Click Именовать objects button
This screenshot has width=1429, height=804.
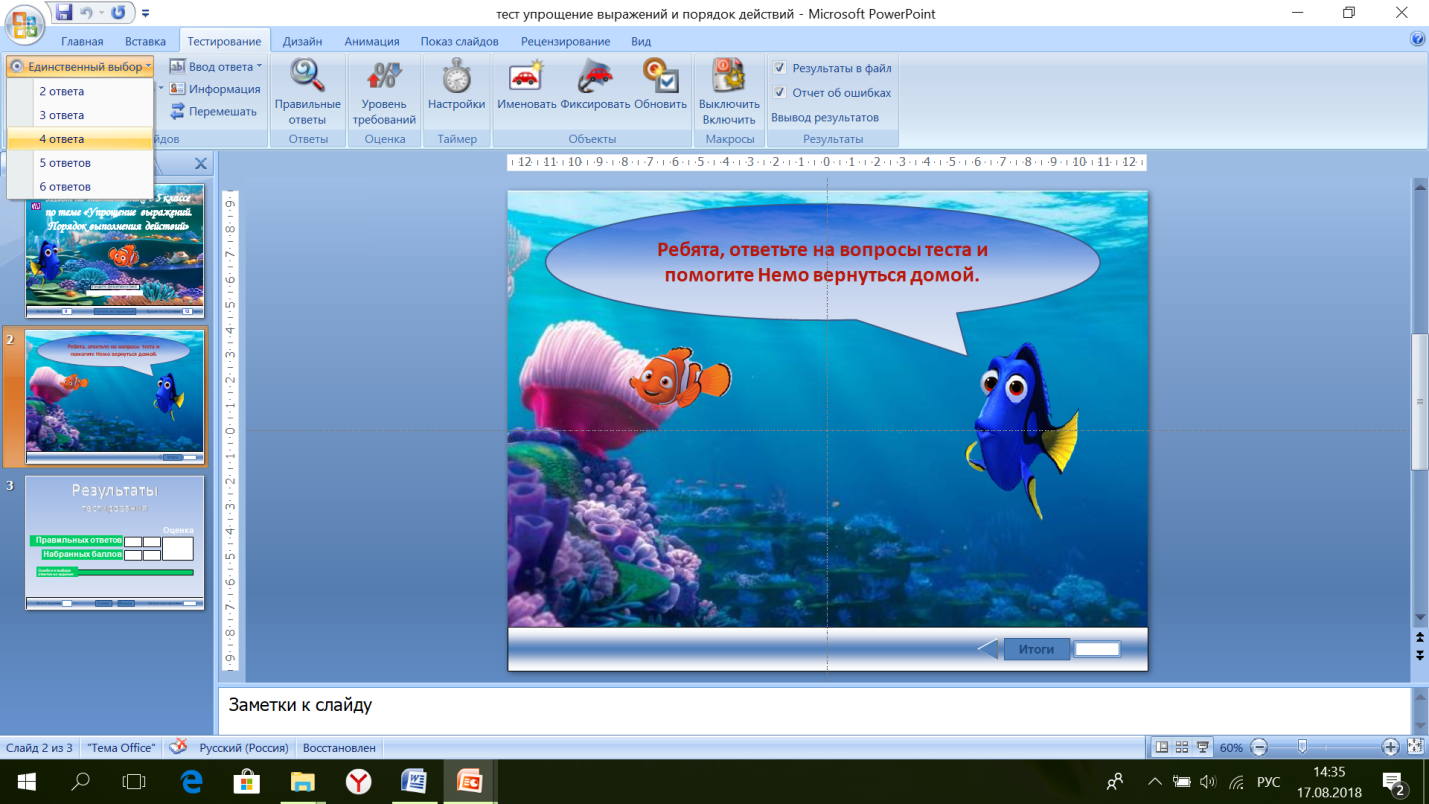click(526, 84)
